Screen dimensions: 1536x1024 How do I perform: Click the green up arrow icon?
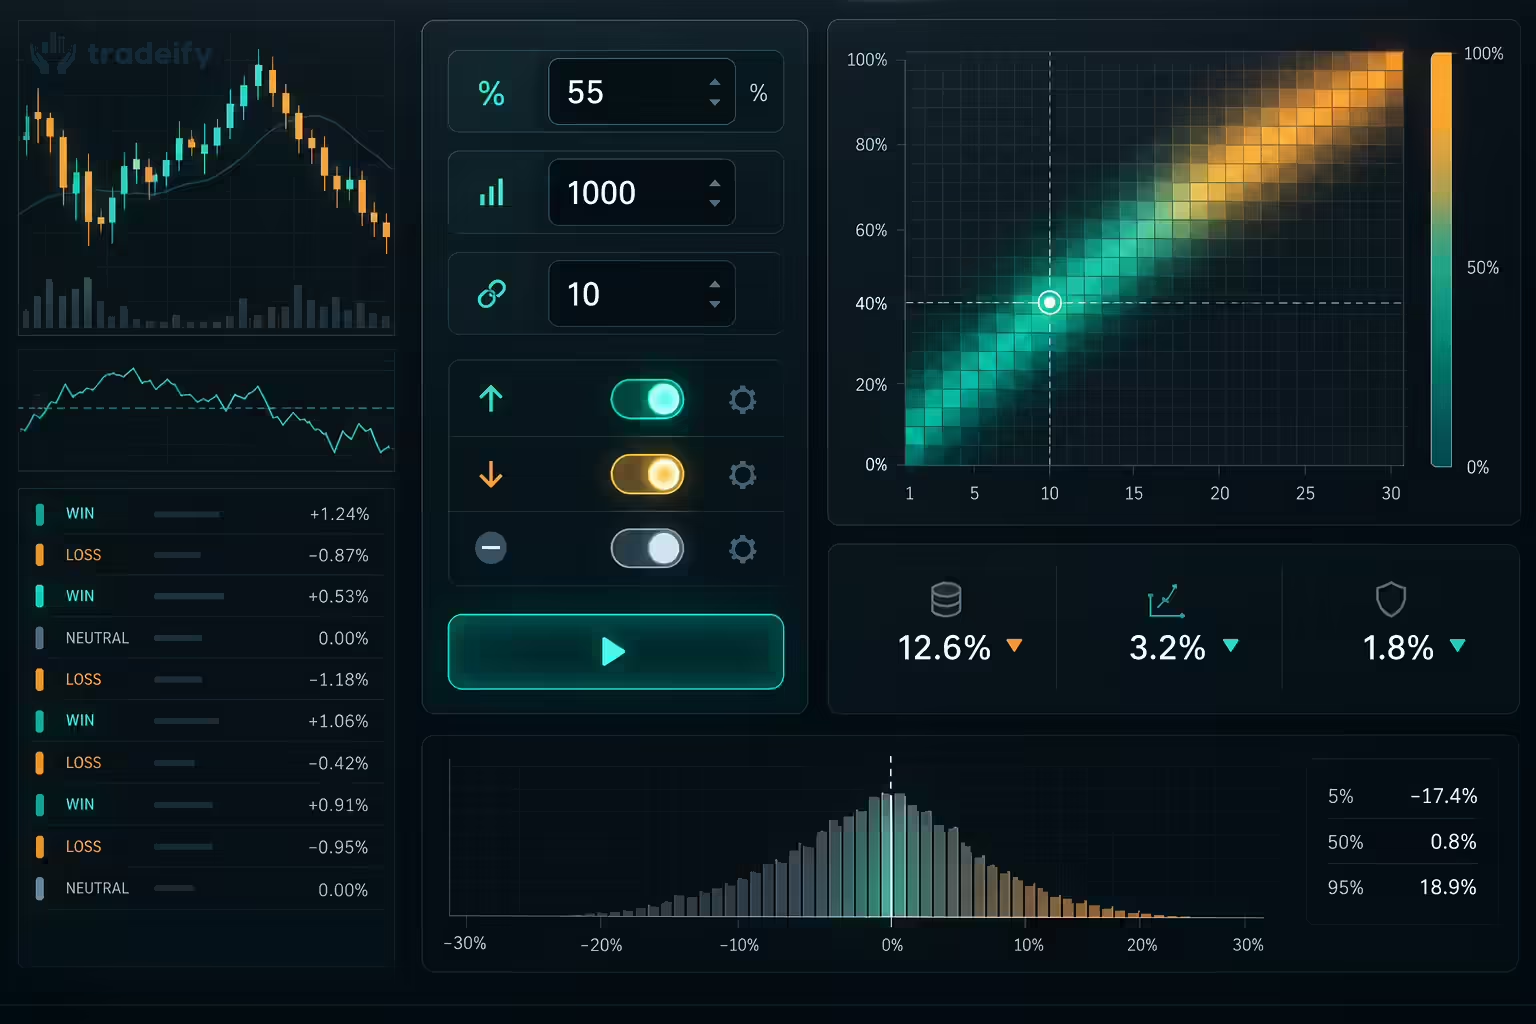click(491, 398)
